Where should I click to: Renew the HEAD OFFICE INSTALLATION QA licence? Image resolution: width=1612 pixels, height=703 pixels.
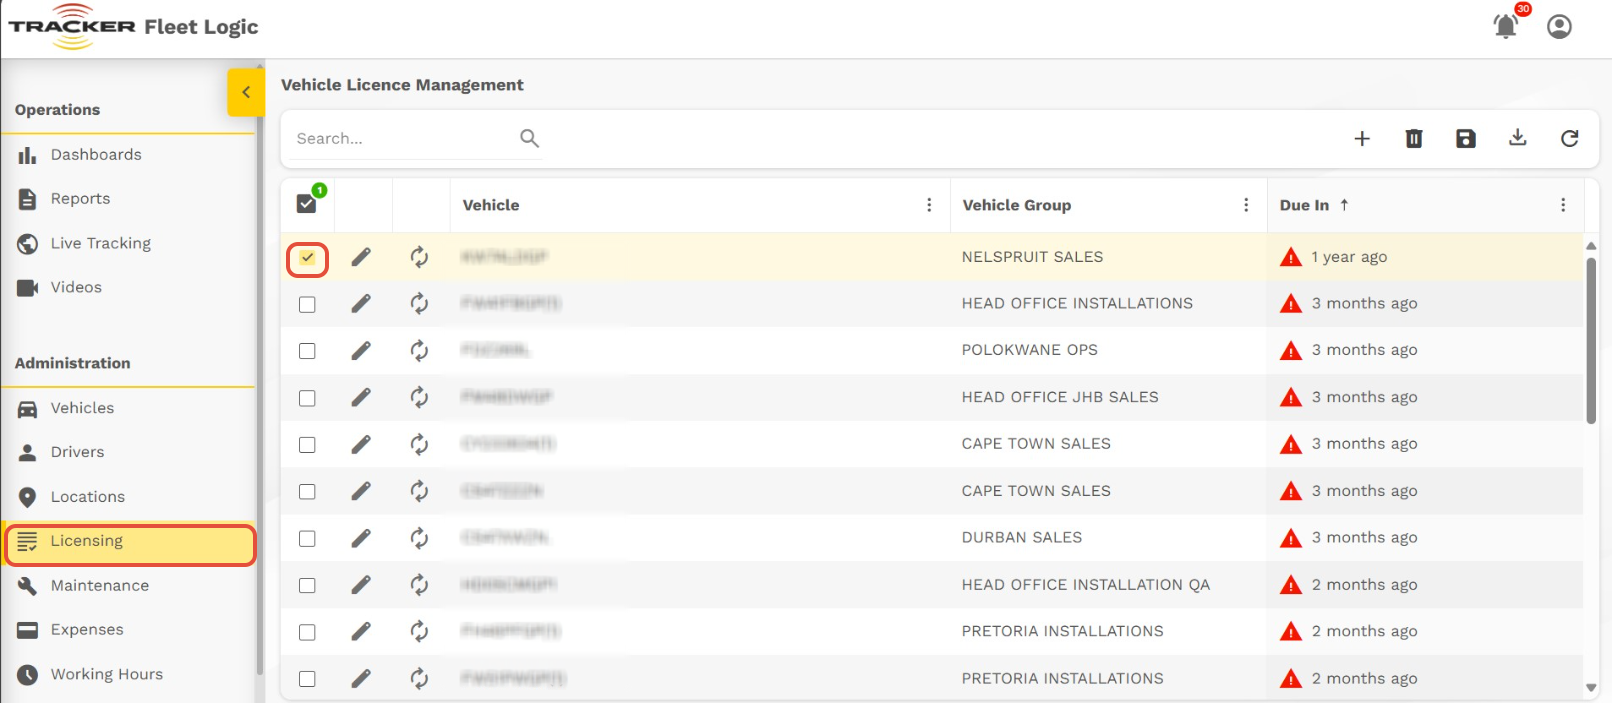click(x=419, y=584)
